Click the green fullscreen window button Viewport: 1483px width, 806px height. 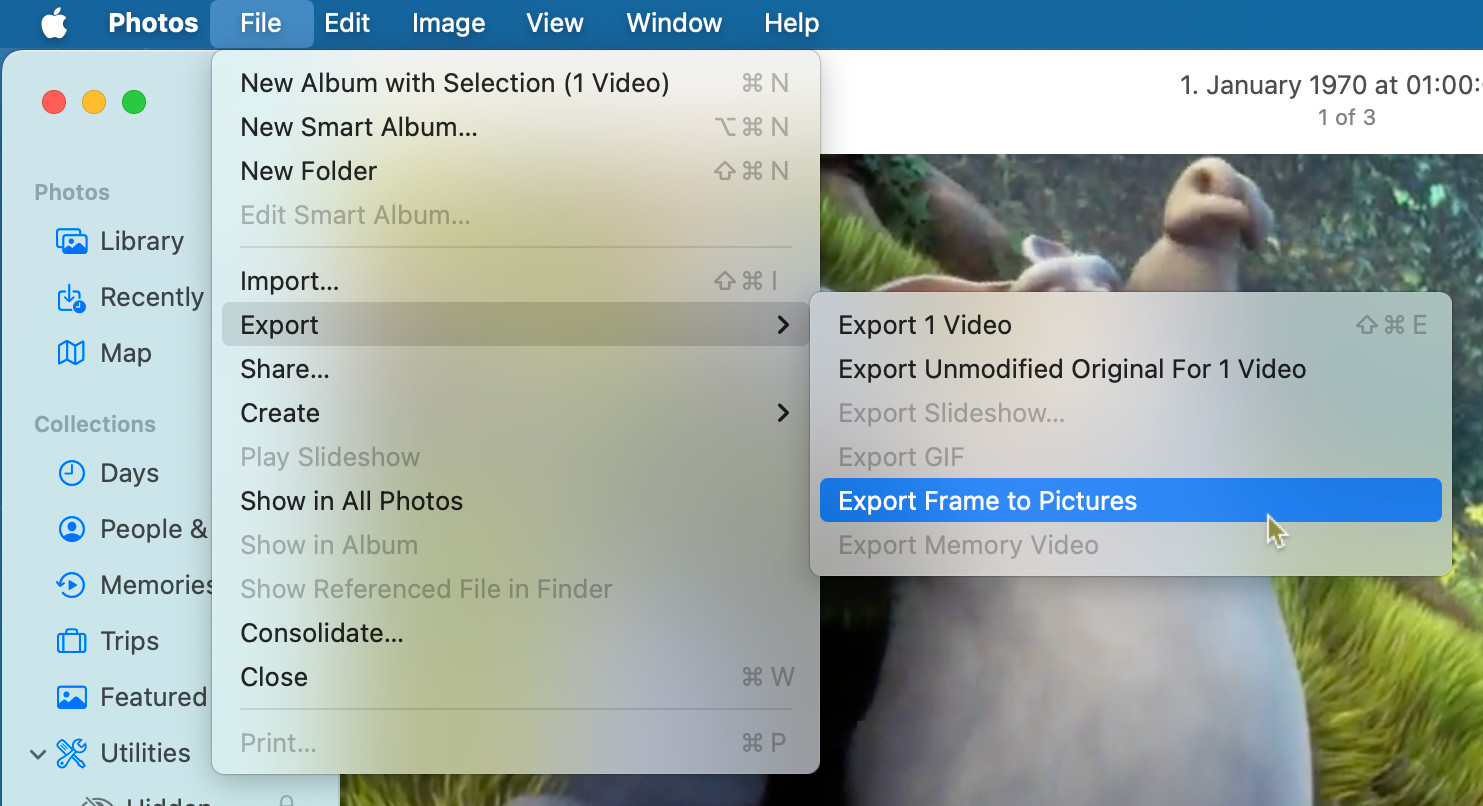click(x=133, y=102)
